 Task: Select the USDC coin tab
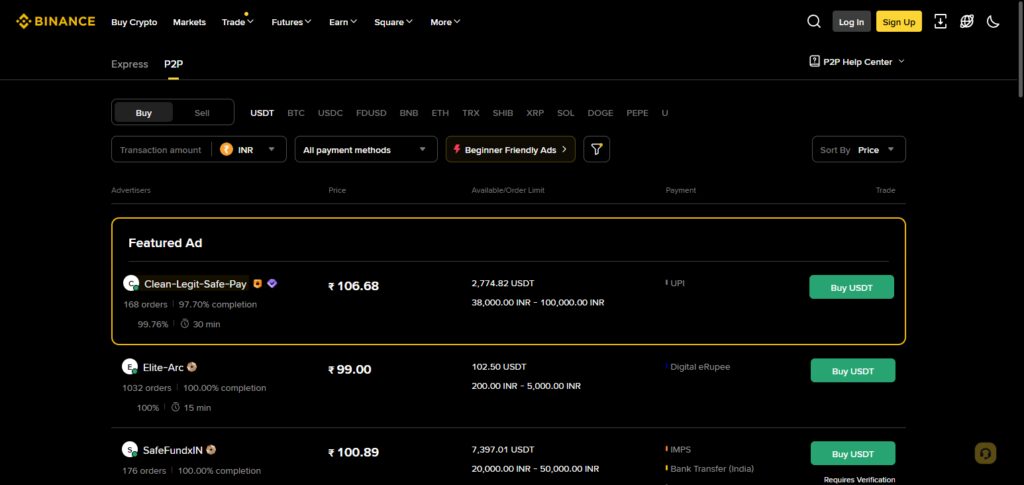point(330,113)
